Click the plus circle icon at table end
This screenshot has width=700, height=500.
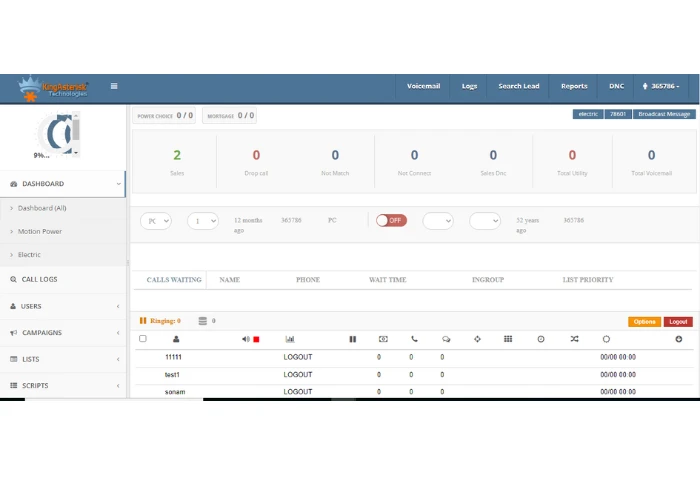[679, 339]
